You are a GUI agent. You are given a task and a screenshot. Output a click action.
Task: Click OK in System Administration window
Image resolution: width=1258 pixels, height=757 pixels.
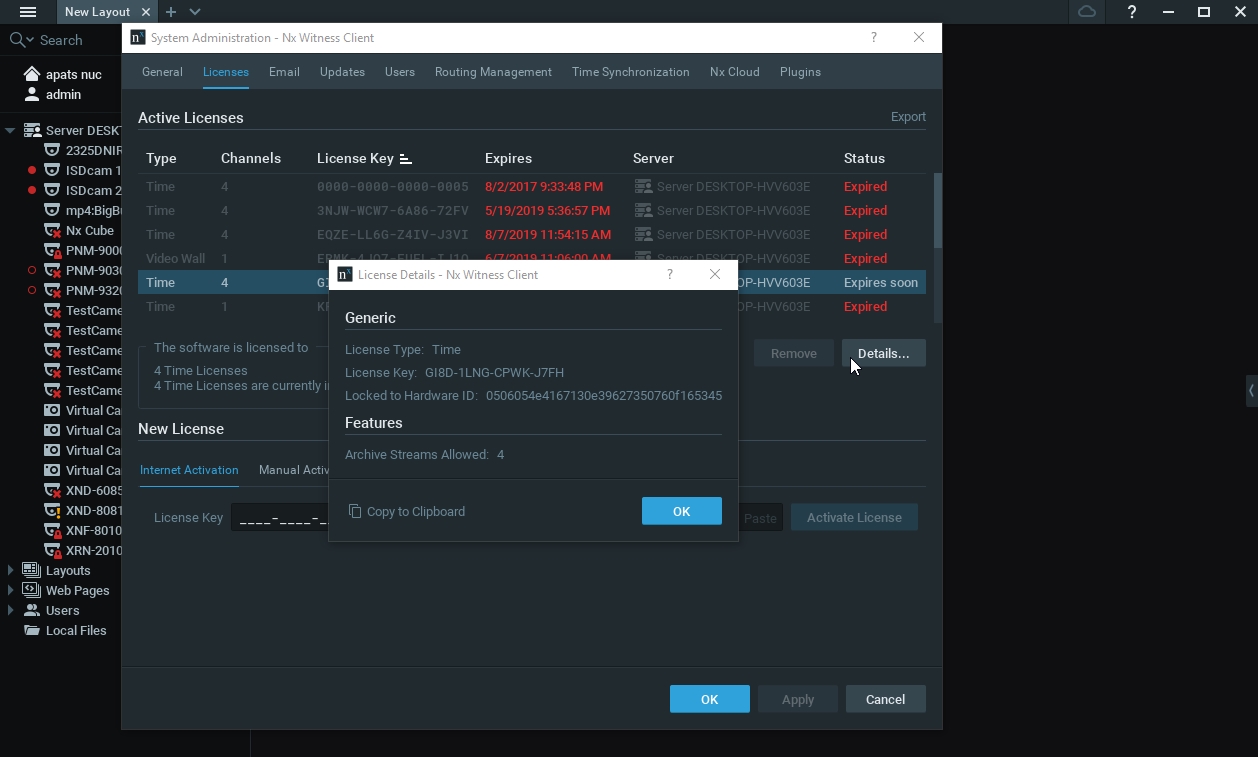click(x=710, y=699)
